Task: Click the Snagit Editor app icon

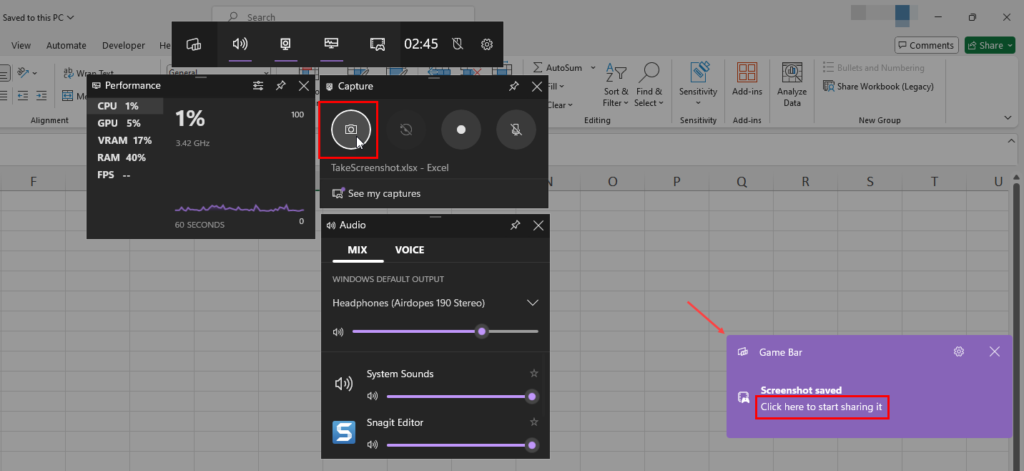Action: [x=344, y=432]
